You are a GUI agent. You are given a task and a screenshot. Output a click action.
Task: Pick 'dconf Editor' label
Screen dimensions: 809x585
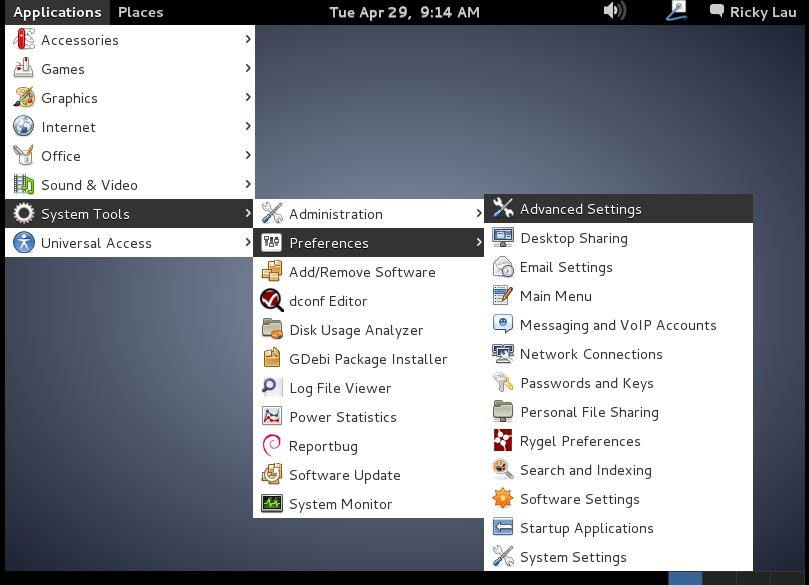tap(328, 301)
